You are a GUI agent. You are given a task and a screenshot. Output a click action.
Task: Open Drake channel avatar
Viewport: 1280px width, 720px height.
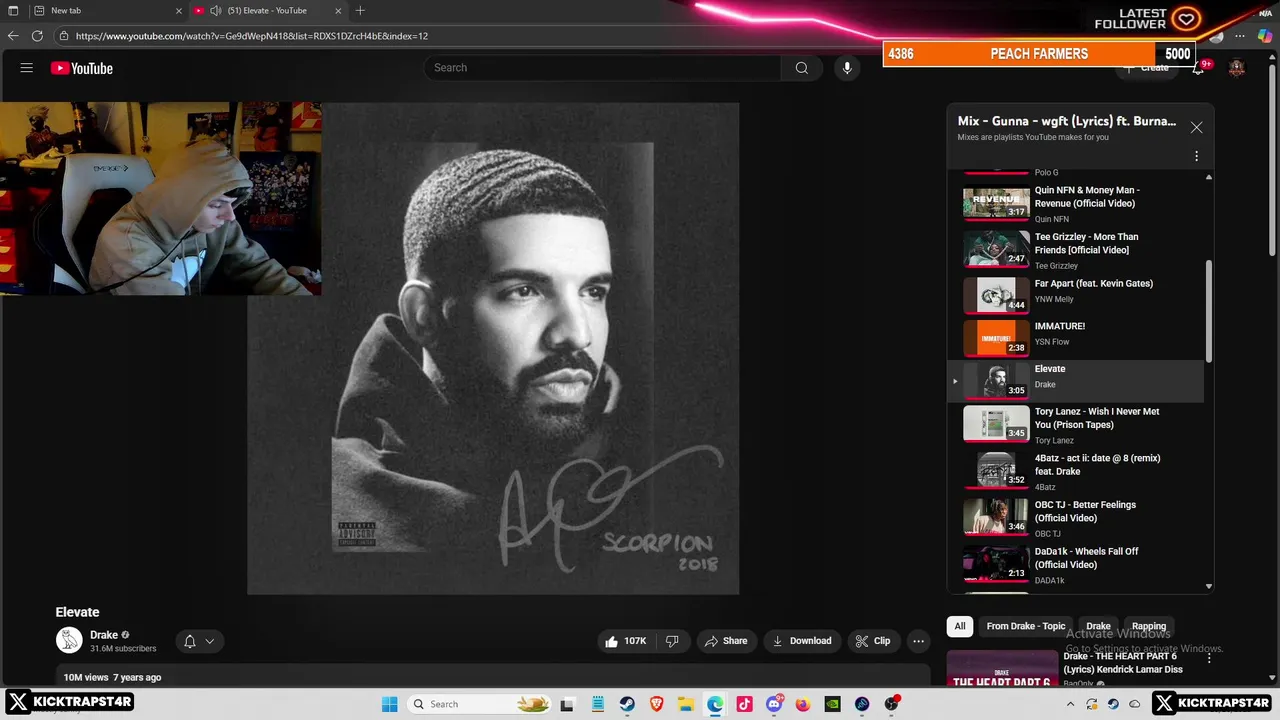click(x=69, y=640)
